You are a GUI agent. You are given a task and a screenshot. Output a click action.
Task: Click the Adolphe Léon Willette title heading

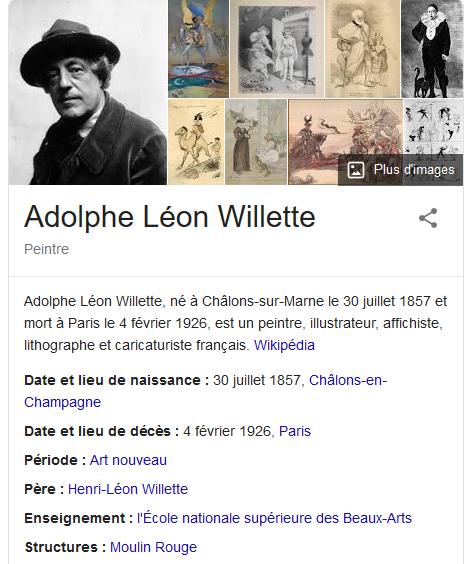169,217
